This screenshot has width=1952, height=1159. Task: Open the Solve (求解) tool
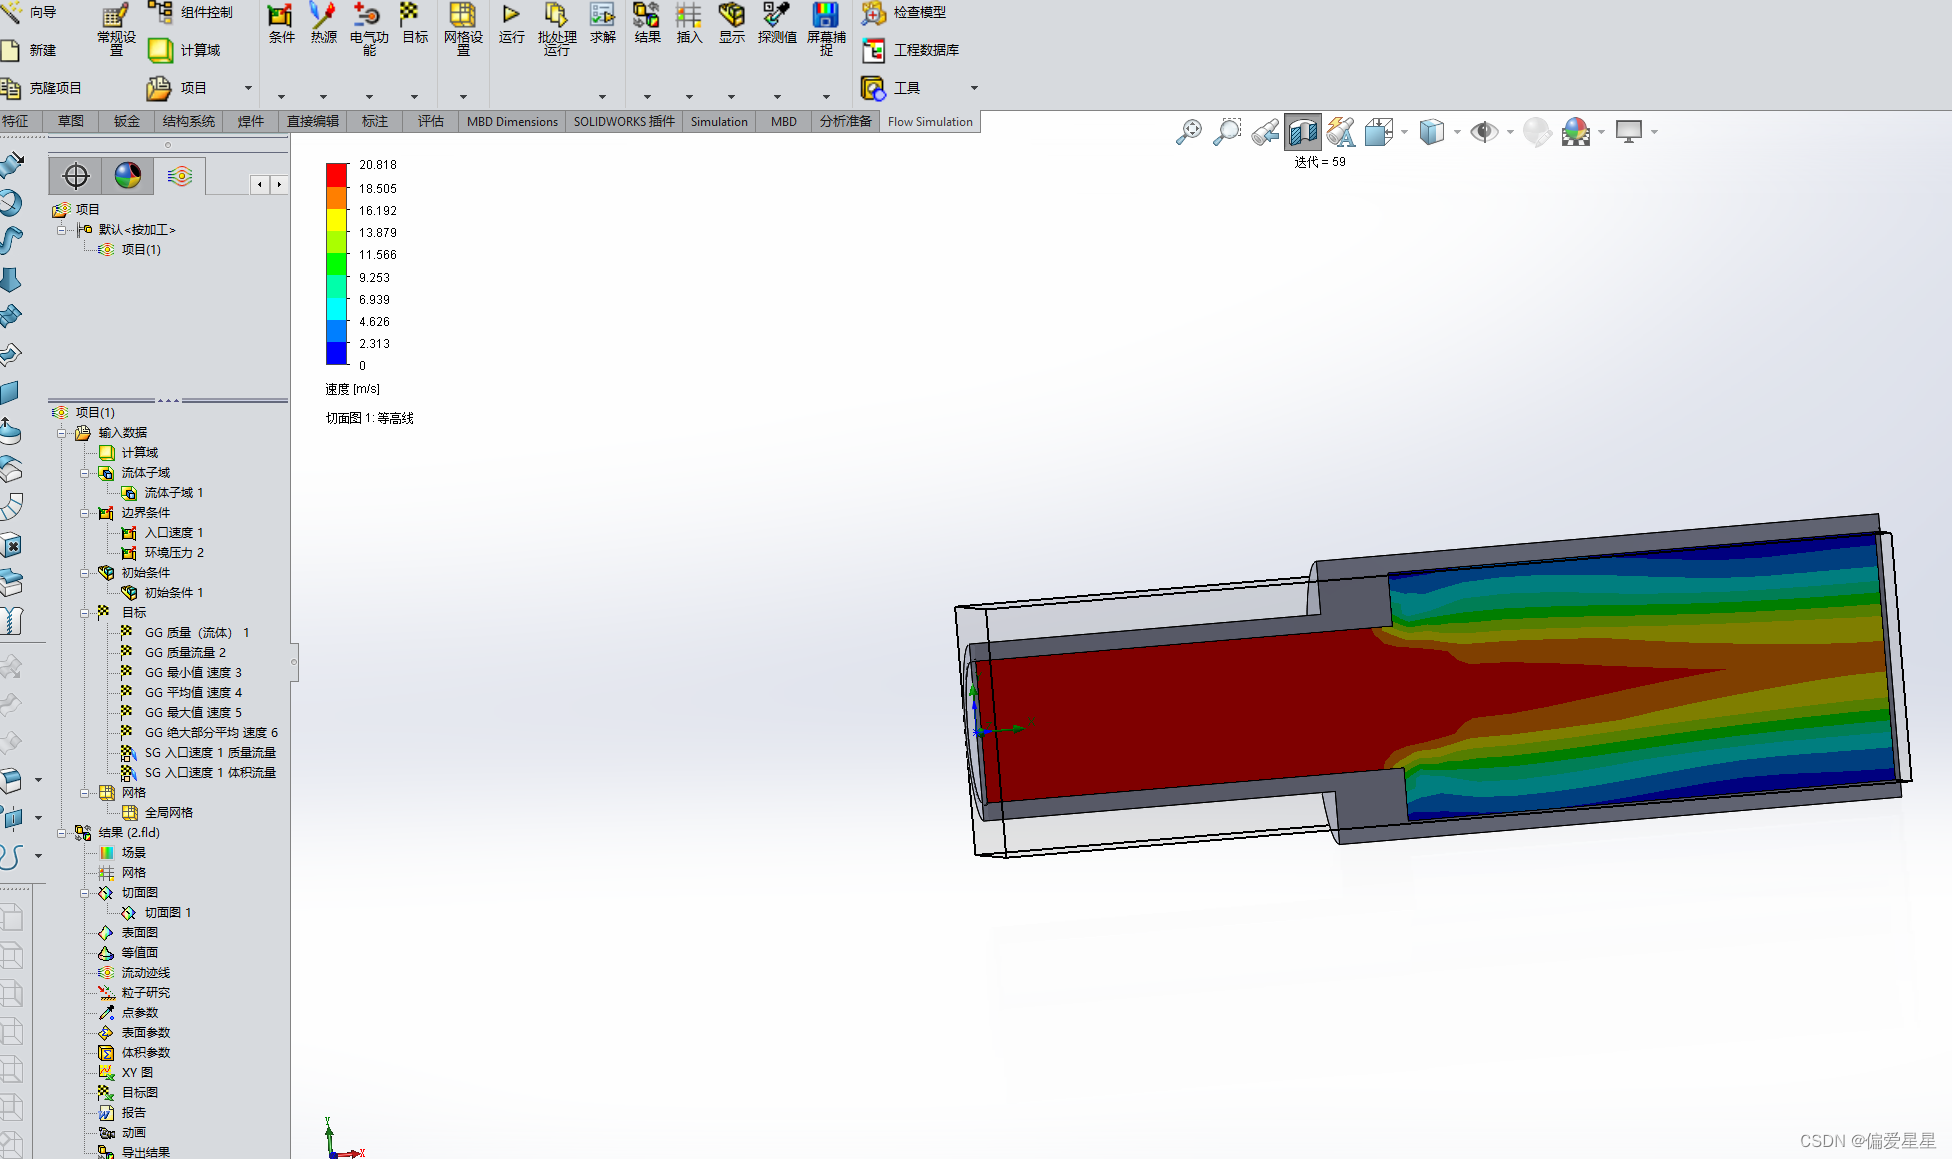tap(602, 15)
